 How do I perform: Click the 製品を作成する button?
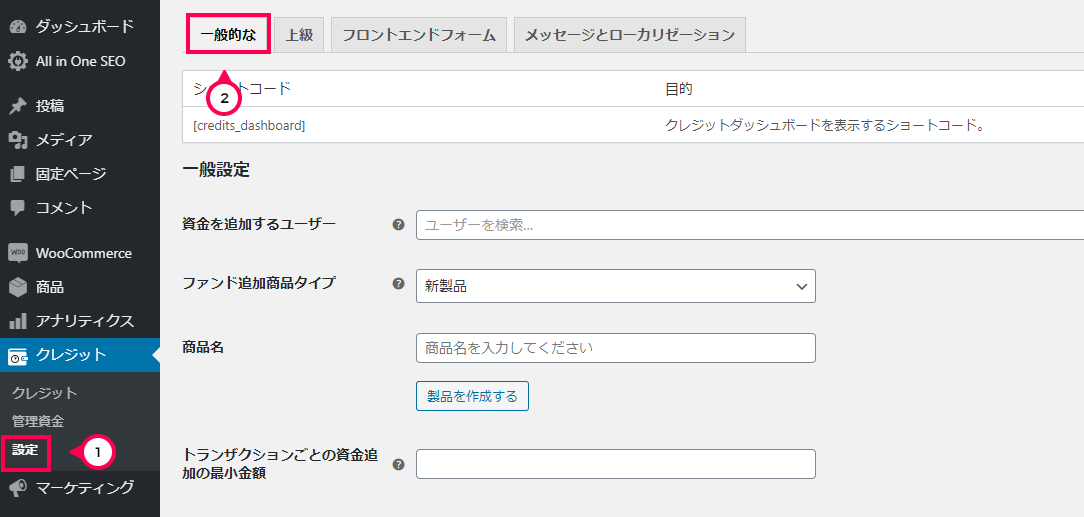tap(472, 396)
